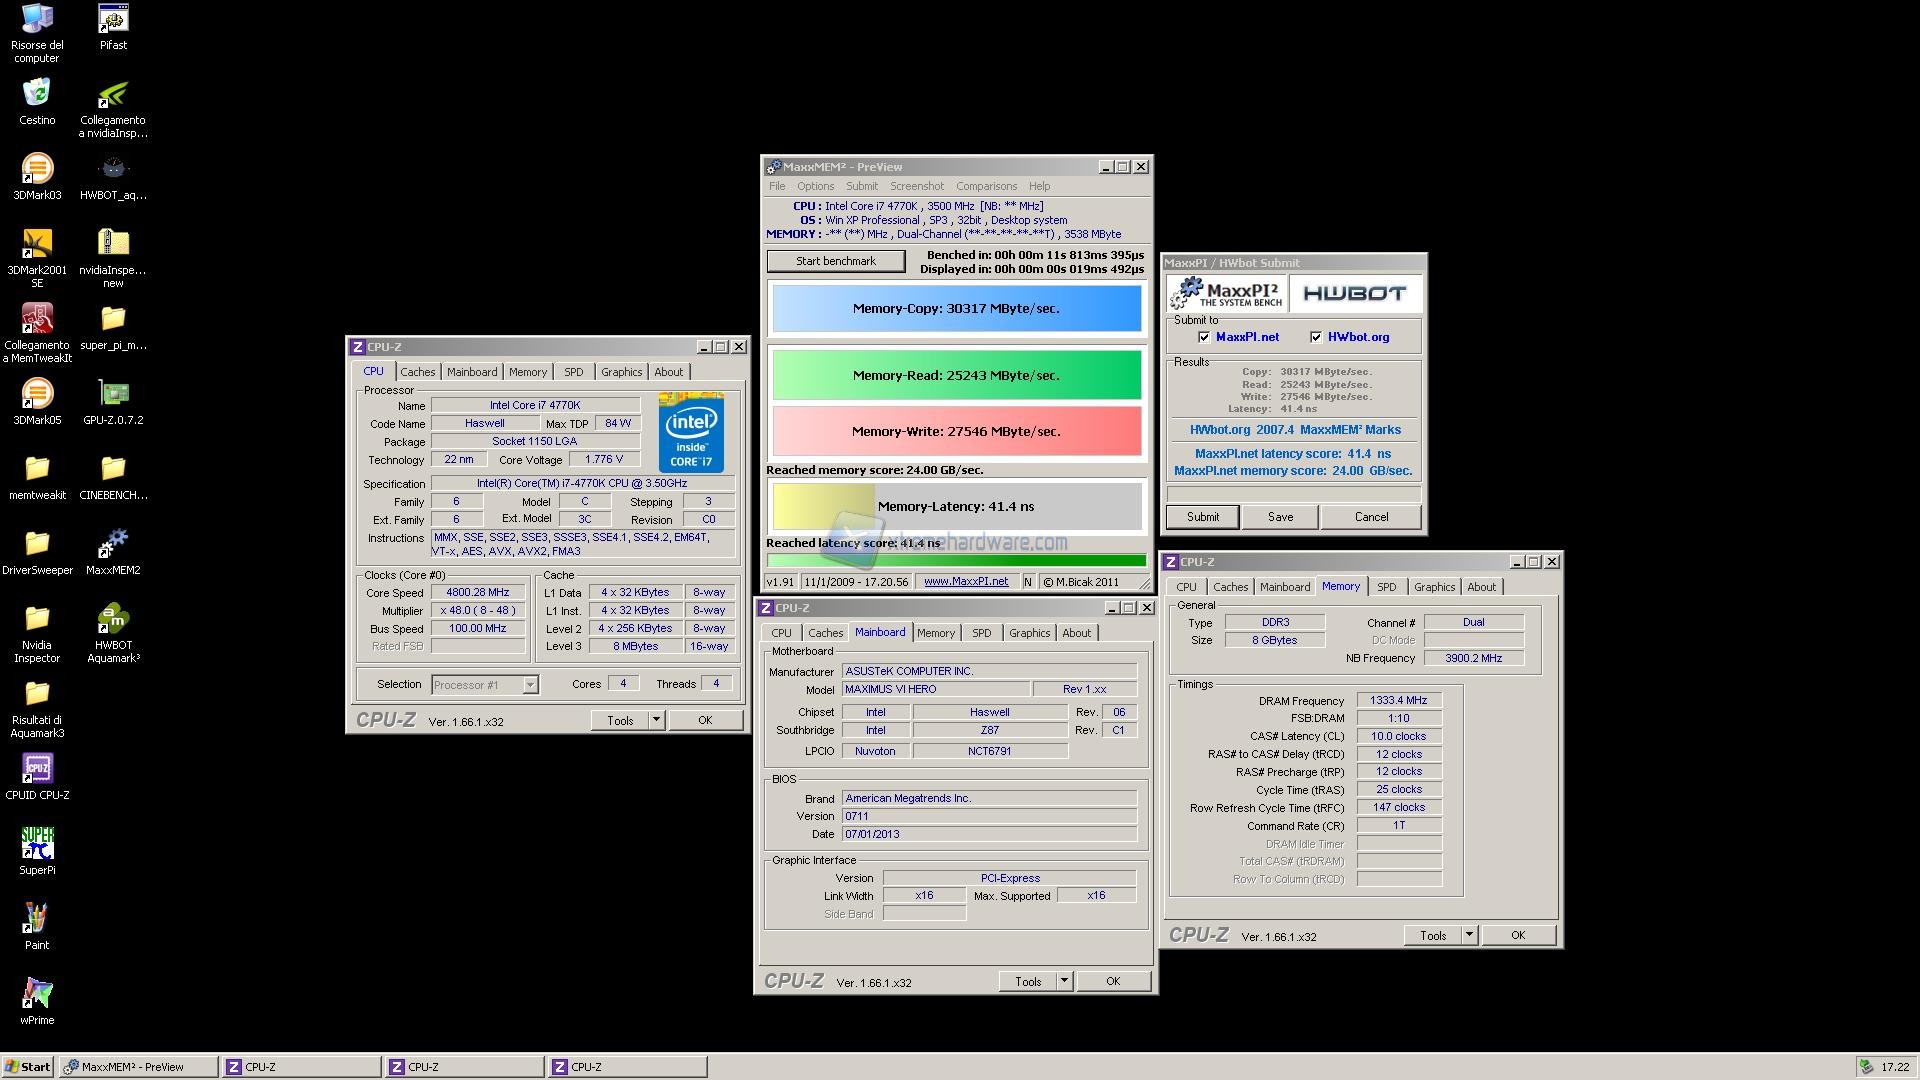The width and height of the screenshot is (1920, 1080).
Task: Open Tools dropdown arrow in Memory CPU-Z window
Action: pos(1469,935)
